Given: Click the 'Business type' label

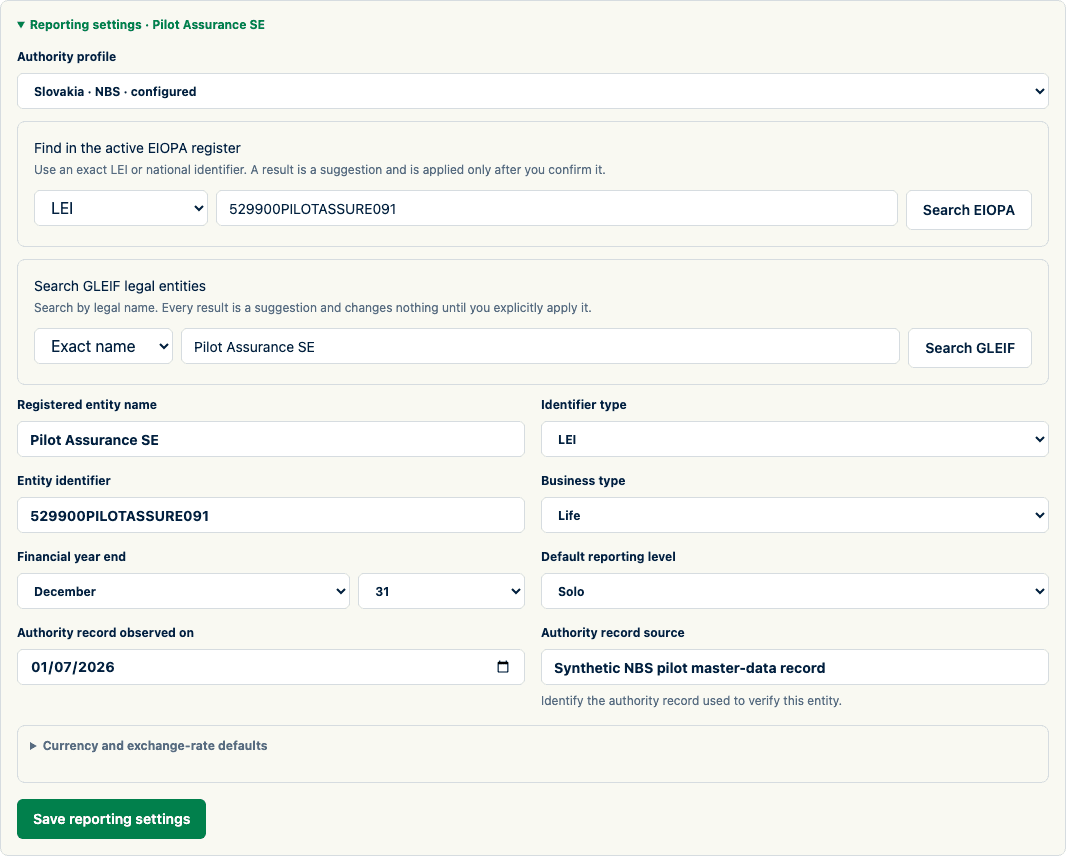Looking at the screenshot, I should tap(583, 481).
